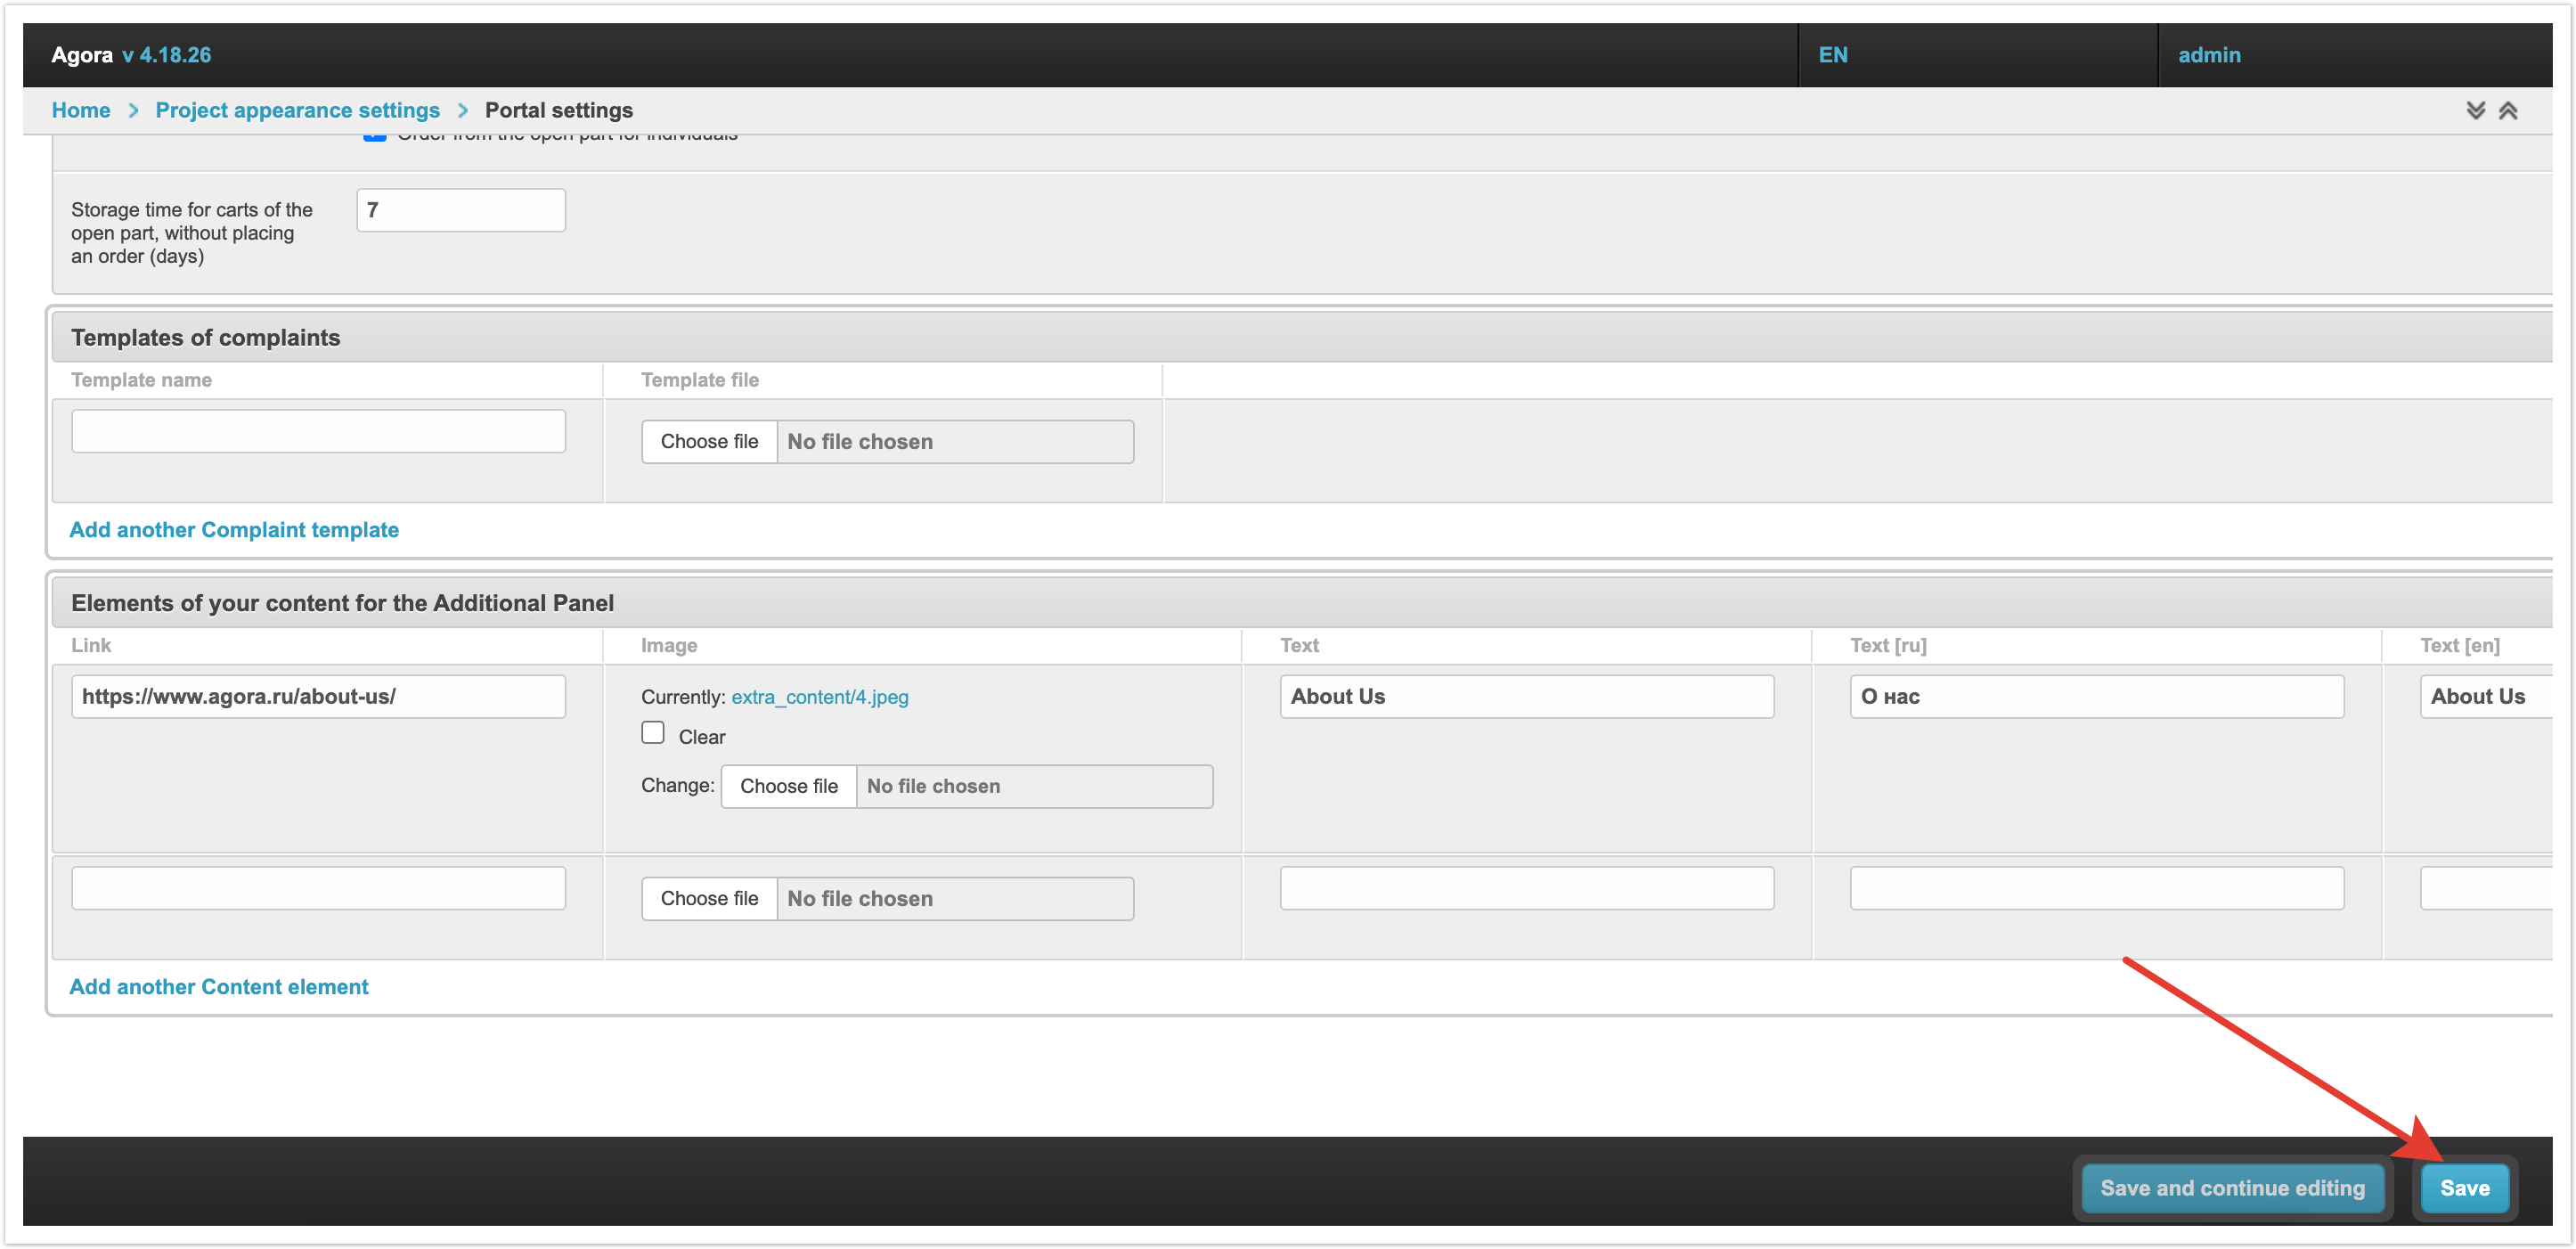Screen dimensions: 2576x1249
Task: Open the EN language menu
Action: pos(1832,55)
